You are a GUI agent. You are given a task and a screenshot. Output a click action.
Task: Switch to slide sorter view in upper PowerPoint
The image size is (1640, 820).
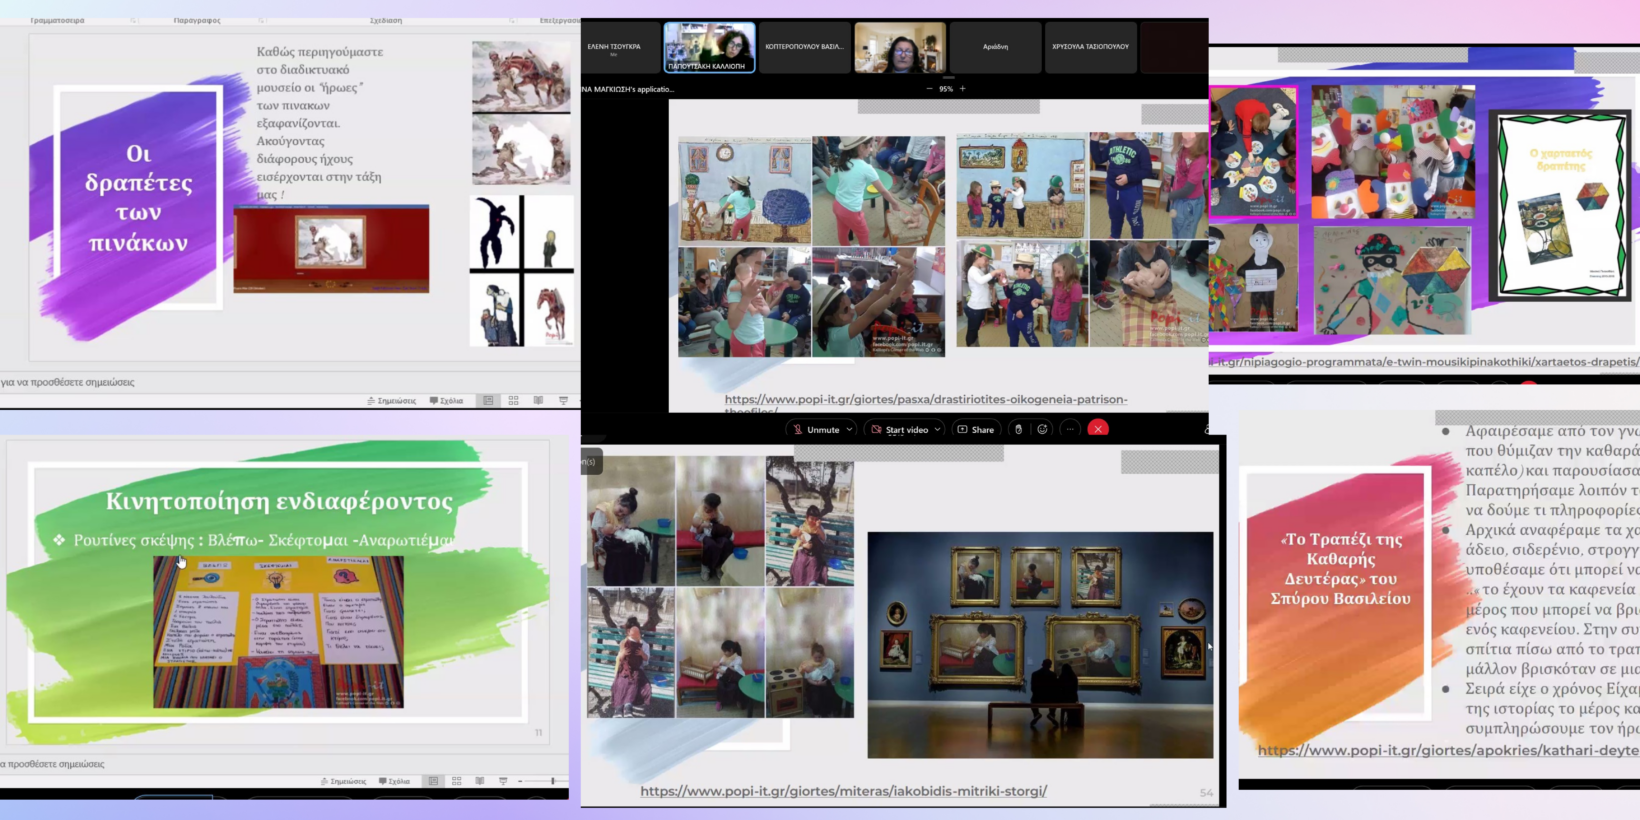[x=514, y=401]
